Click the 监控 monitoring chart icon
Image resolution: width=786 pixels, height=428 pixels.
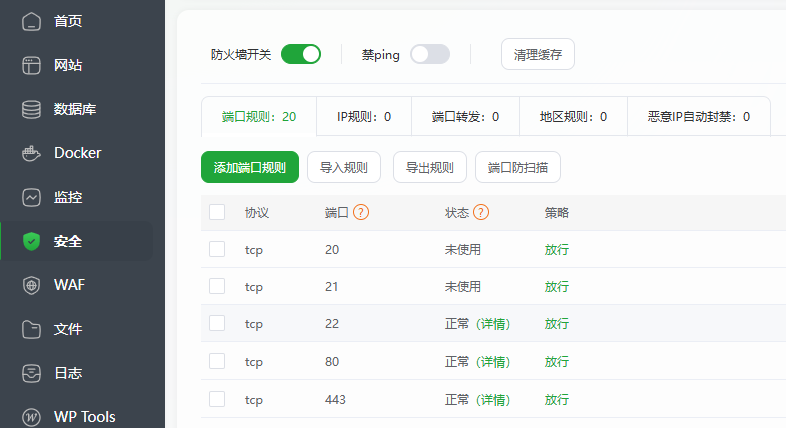32,197
